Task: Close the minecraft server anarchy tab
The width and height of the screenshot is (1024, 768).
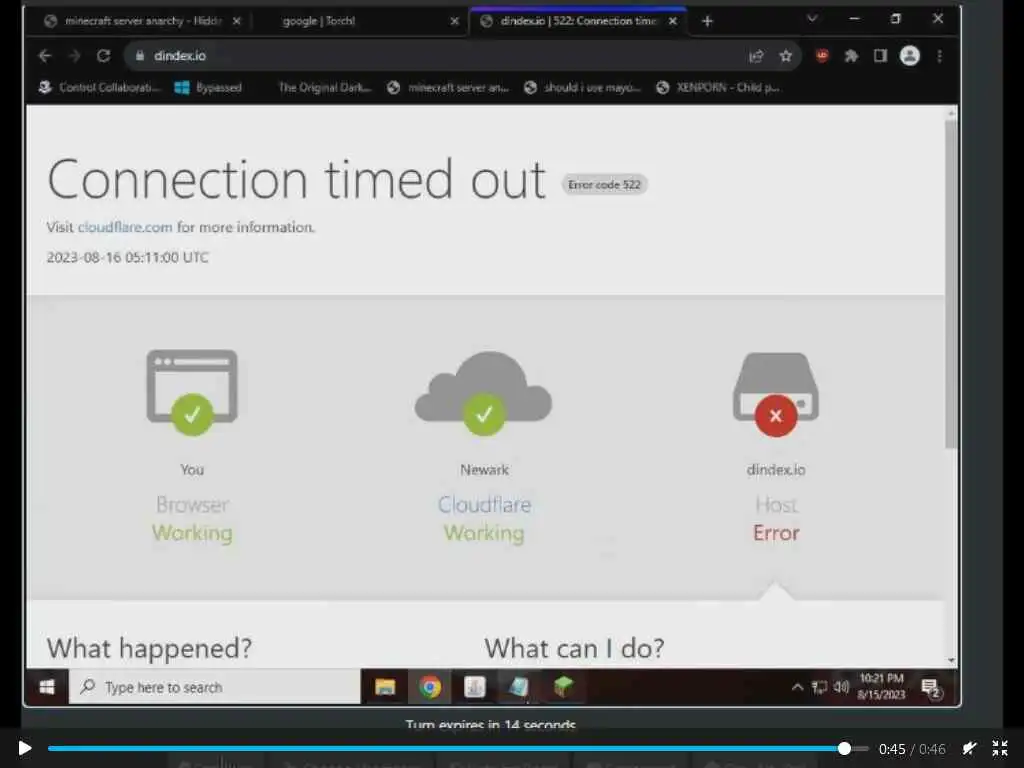Action: [236, 21]
